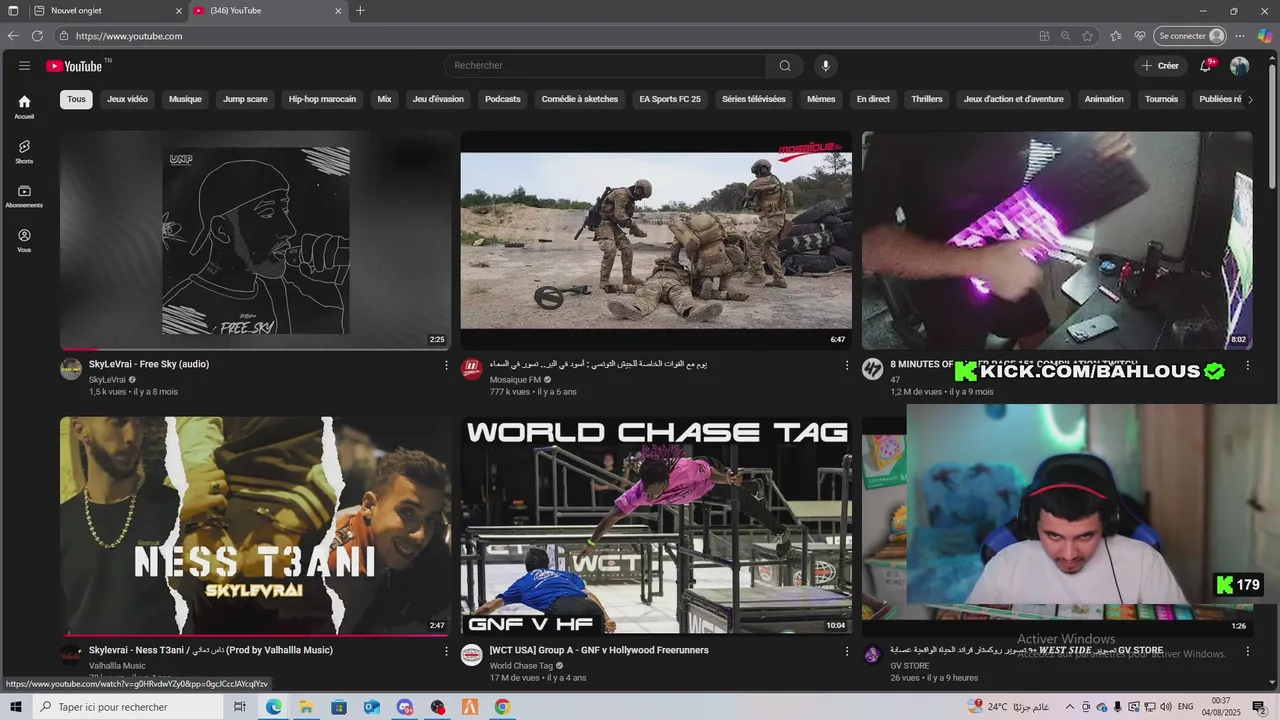The width and height of the screenshot is (1280, 720).
Task: Open the browser favorites list icon
Action: [x=1116, y=36]
